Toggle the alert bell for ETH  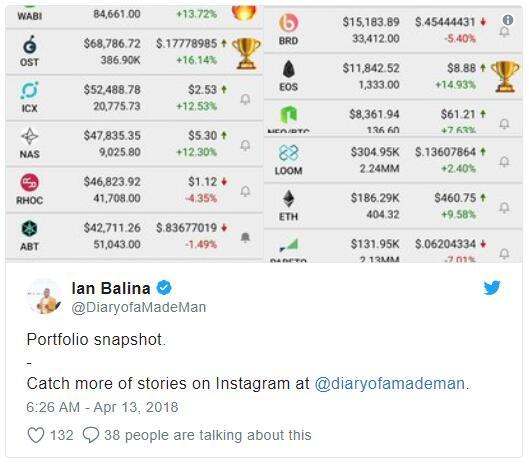(x=504, y=208)
